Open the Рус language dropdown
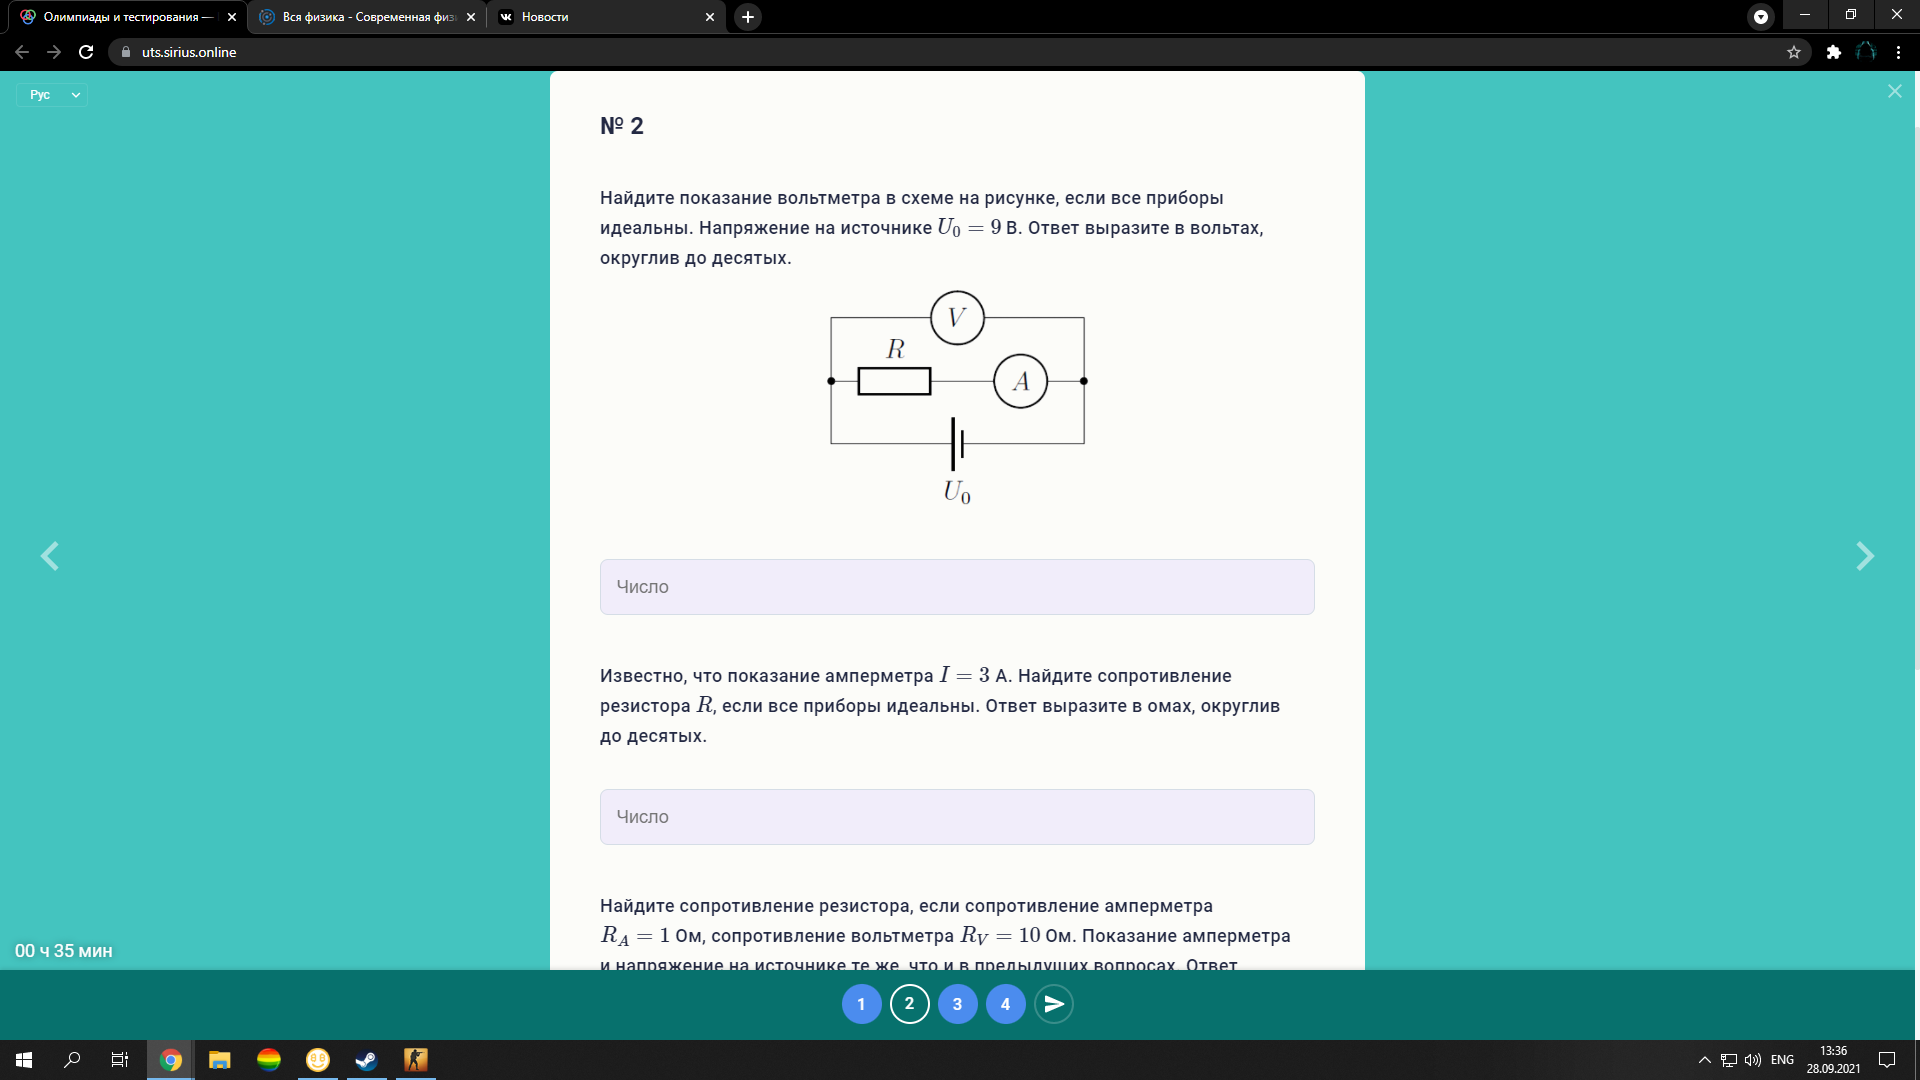The height and width of the screenshot is (1080, 1920). click(x=52, y=94)
